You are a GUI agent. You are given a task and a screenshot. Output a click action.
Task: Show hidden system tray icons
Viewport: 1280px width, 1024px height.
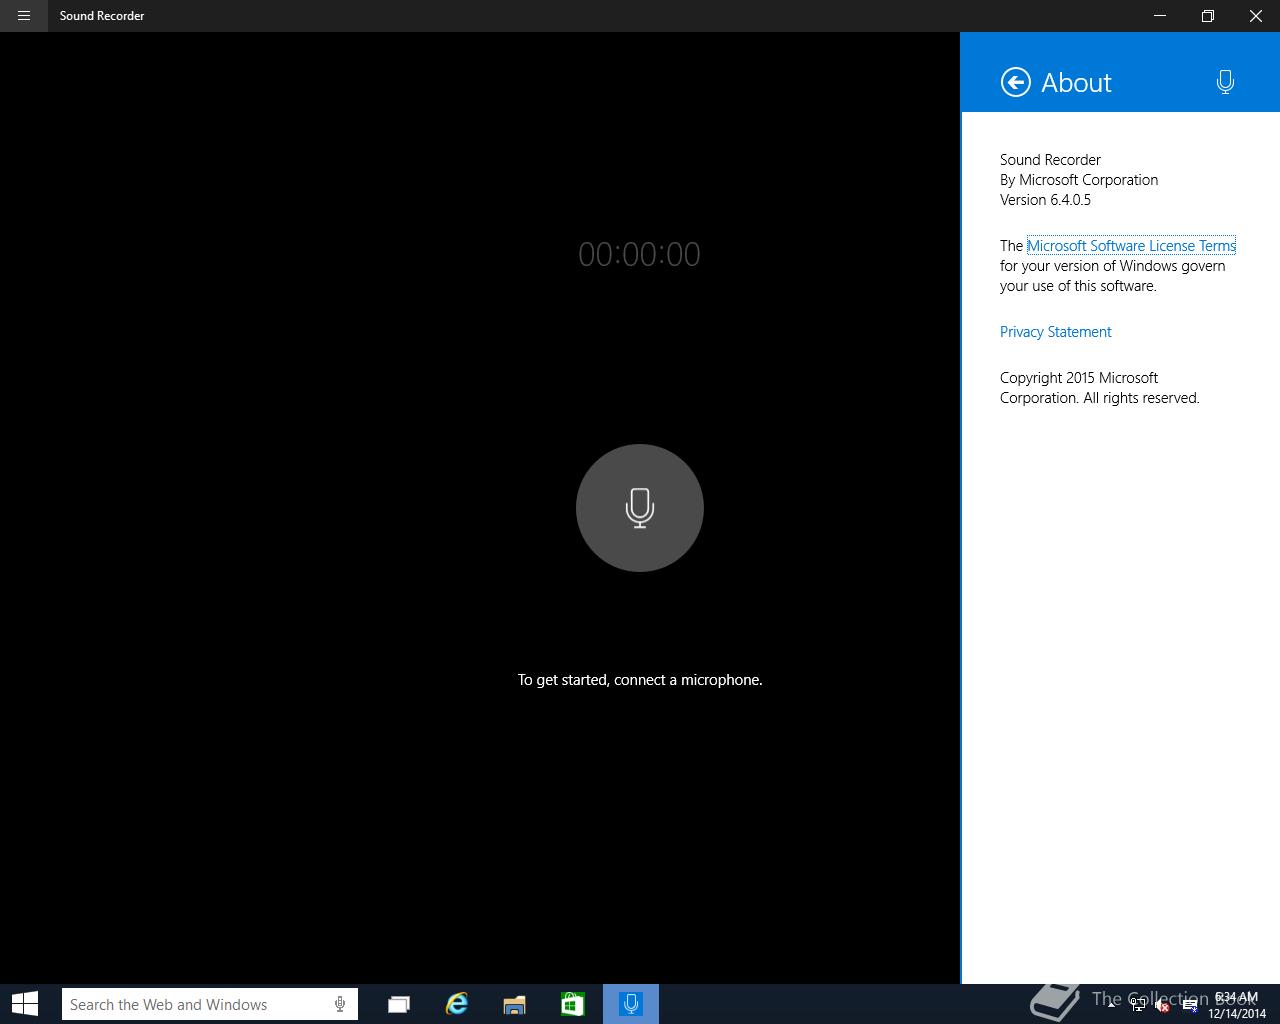point(1111,1005)
